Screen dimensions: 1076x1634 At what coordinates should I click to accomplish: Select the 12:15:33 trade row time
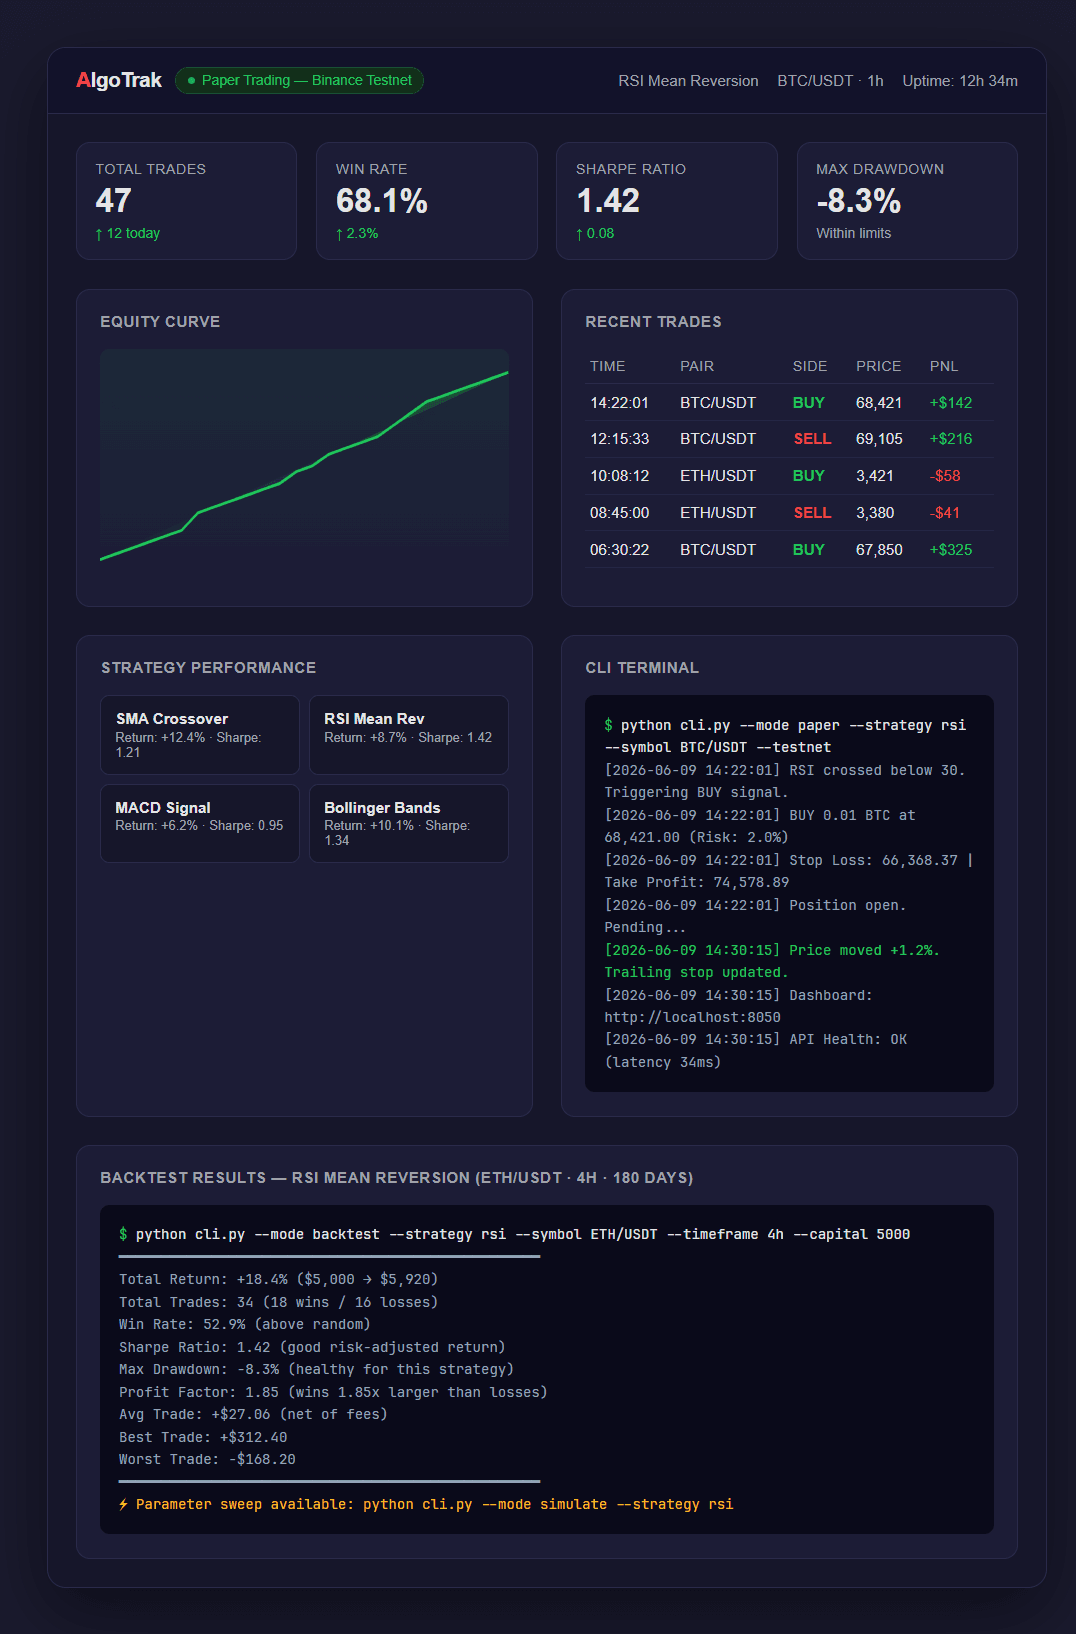pos(619,439)
